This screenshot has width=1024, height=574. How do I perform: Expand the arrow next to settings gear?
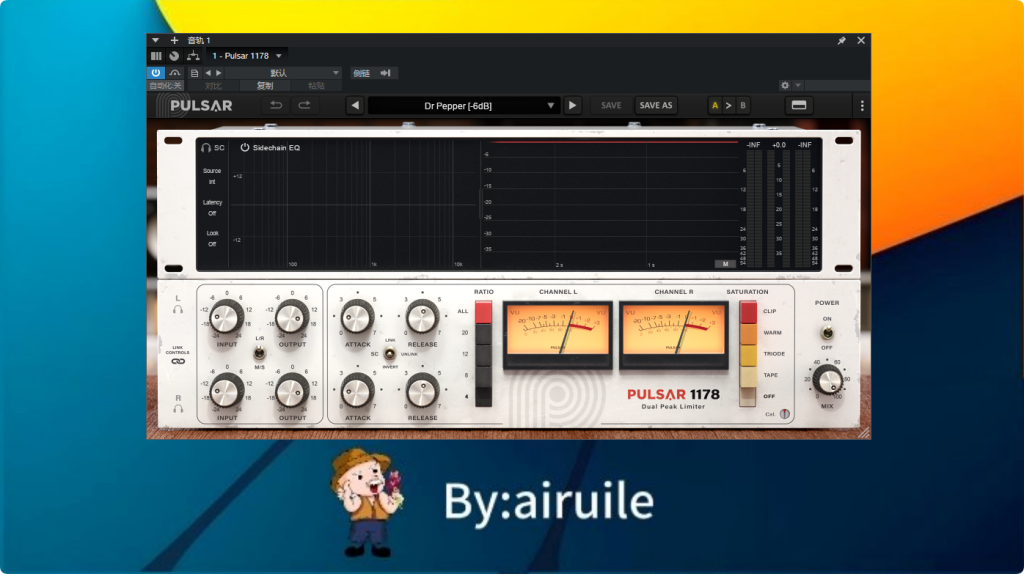click(798, 86)
